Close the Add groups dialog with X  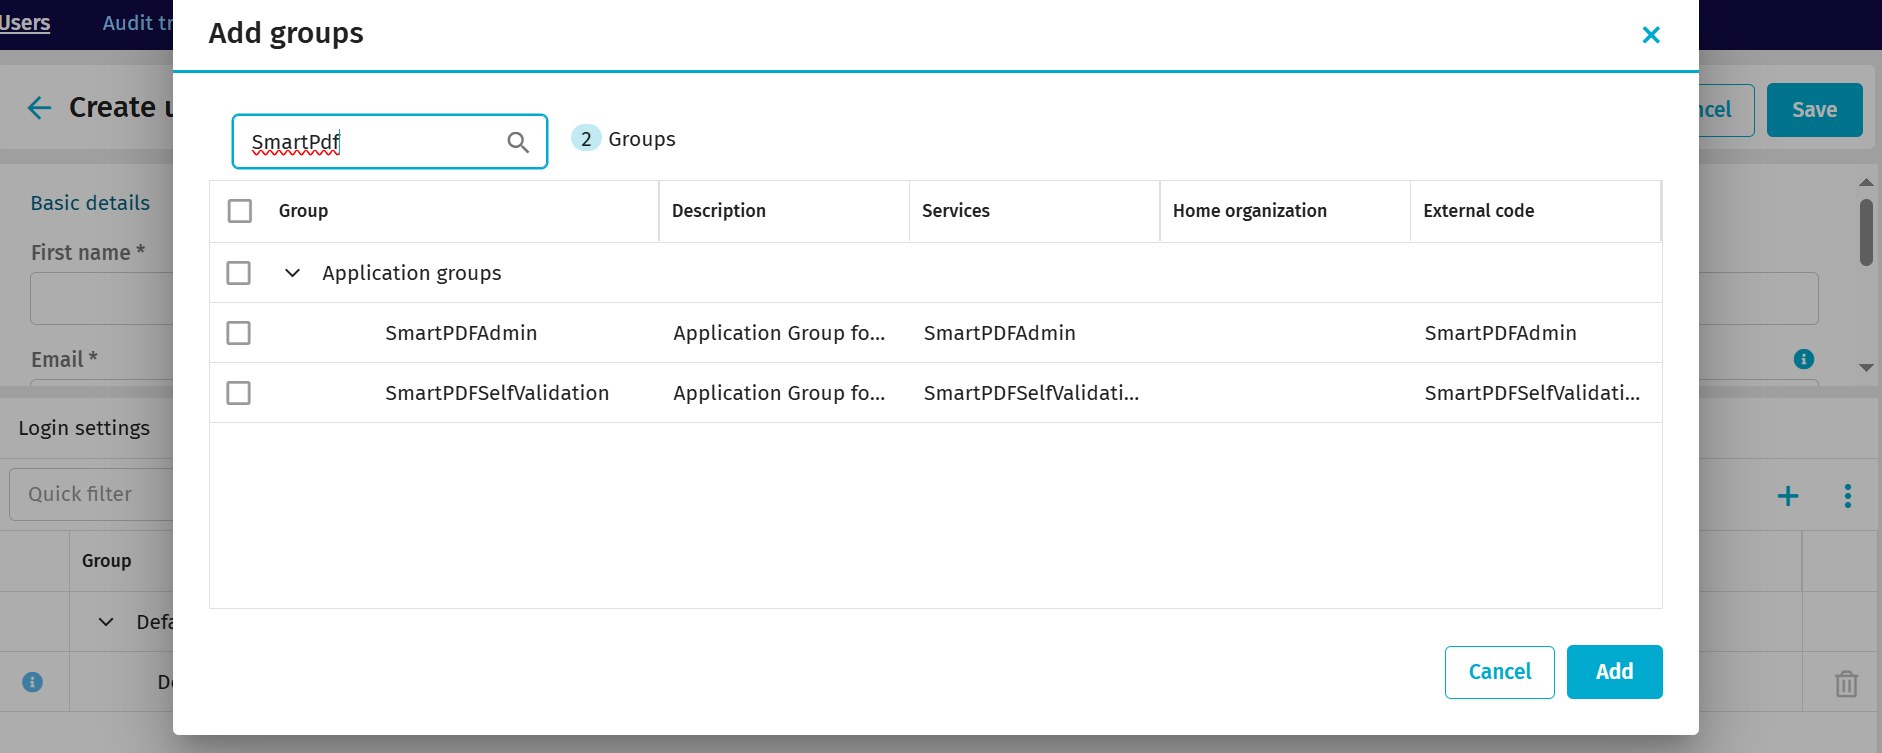coord(1651,35)
